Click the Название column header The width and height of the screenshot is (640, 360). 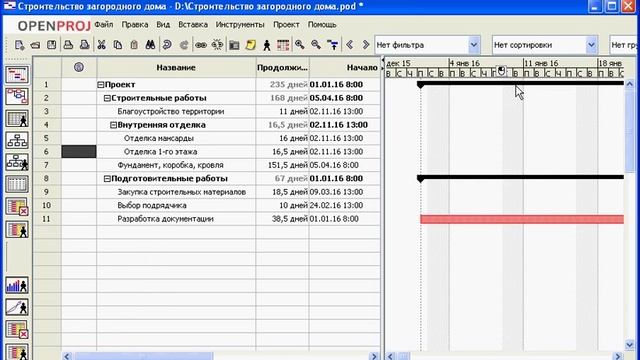click(176, 68)
